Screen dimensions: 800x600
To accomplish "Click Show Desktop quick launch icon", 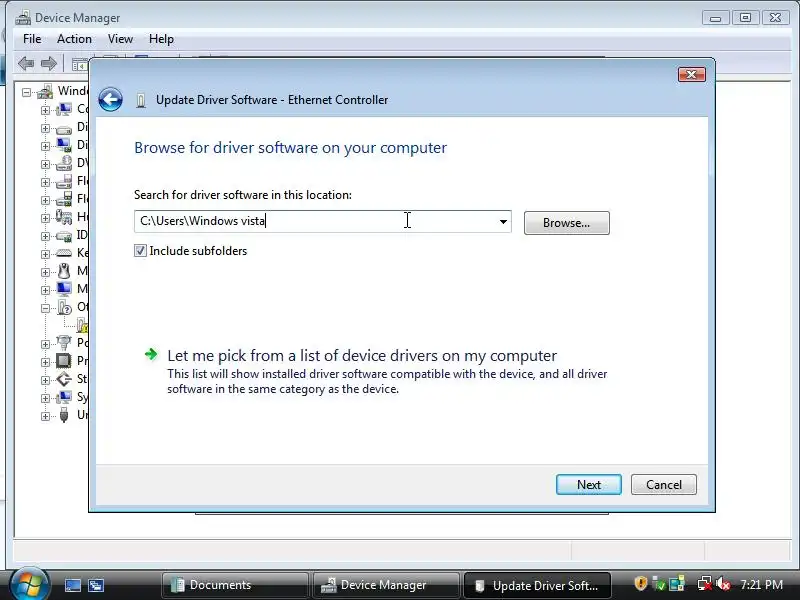I will click(72, 585).
